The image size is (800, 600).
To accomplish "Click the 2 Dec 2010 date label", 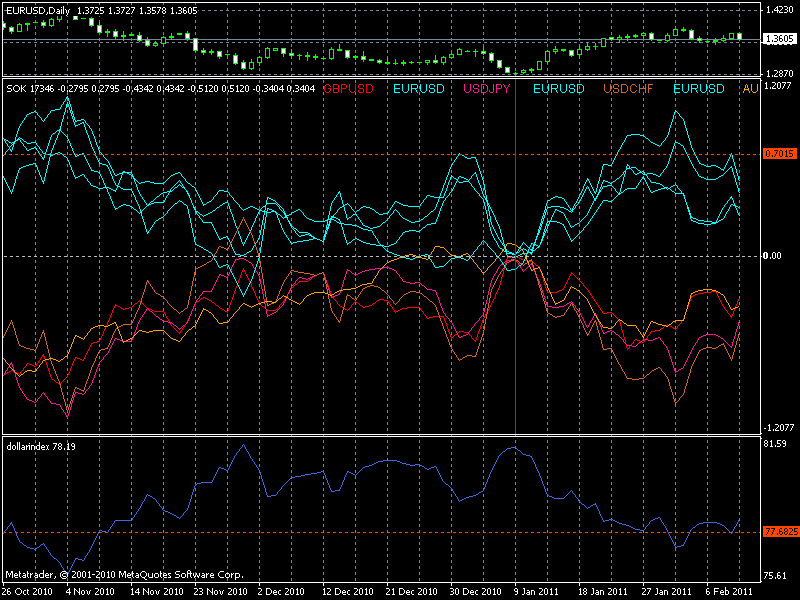I will pos(281,592).
